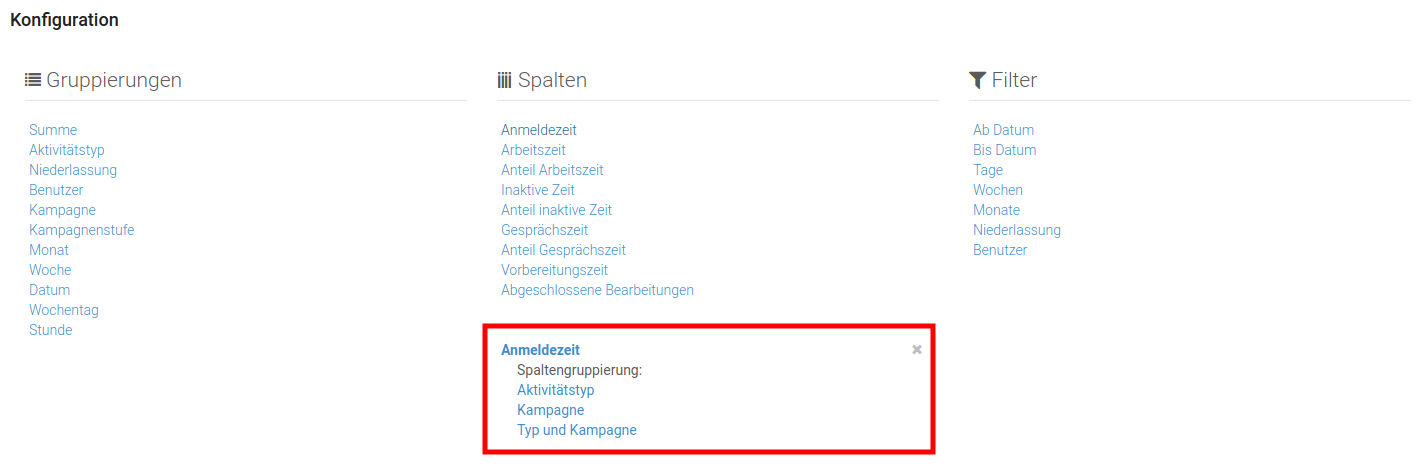The width and height of the screenshot is (1428, 466).
Task: Choose the Monate filter
Action: coord(997,210)
